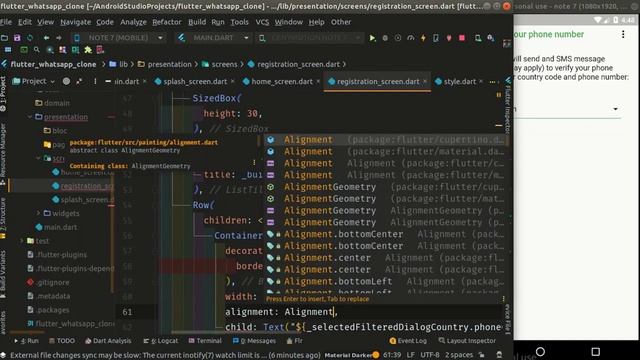Click the screens breadcrumb item
The width and height of the screenshot is (640, 360).
(x=220, y=64)
